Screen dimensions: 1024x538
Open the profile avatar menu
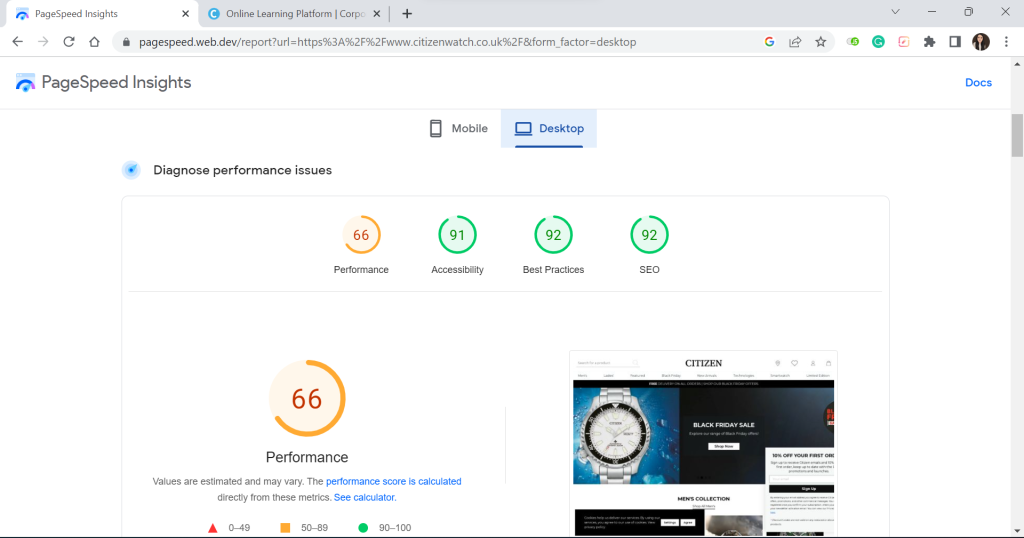[981, 42]
